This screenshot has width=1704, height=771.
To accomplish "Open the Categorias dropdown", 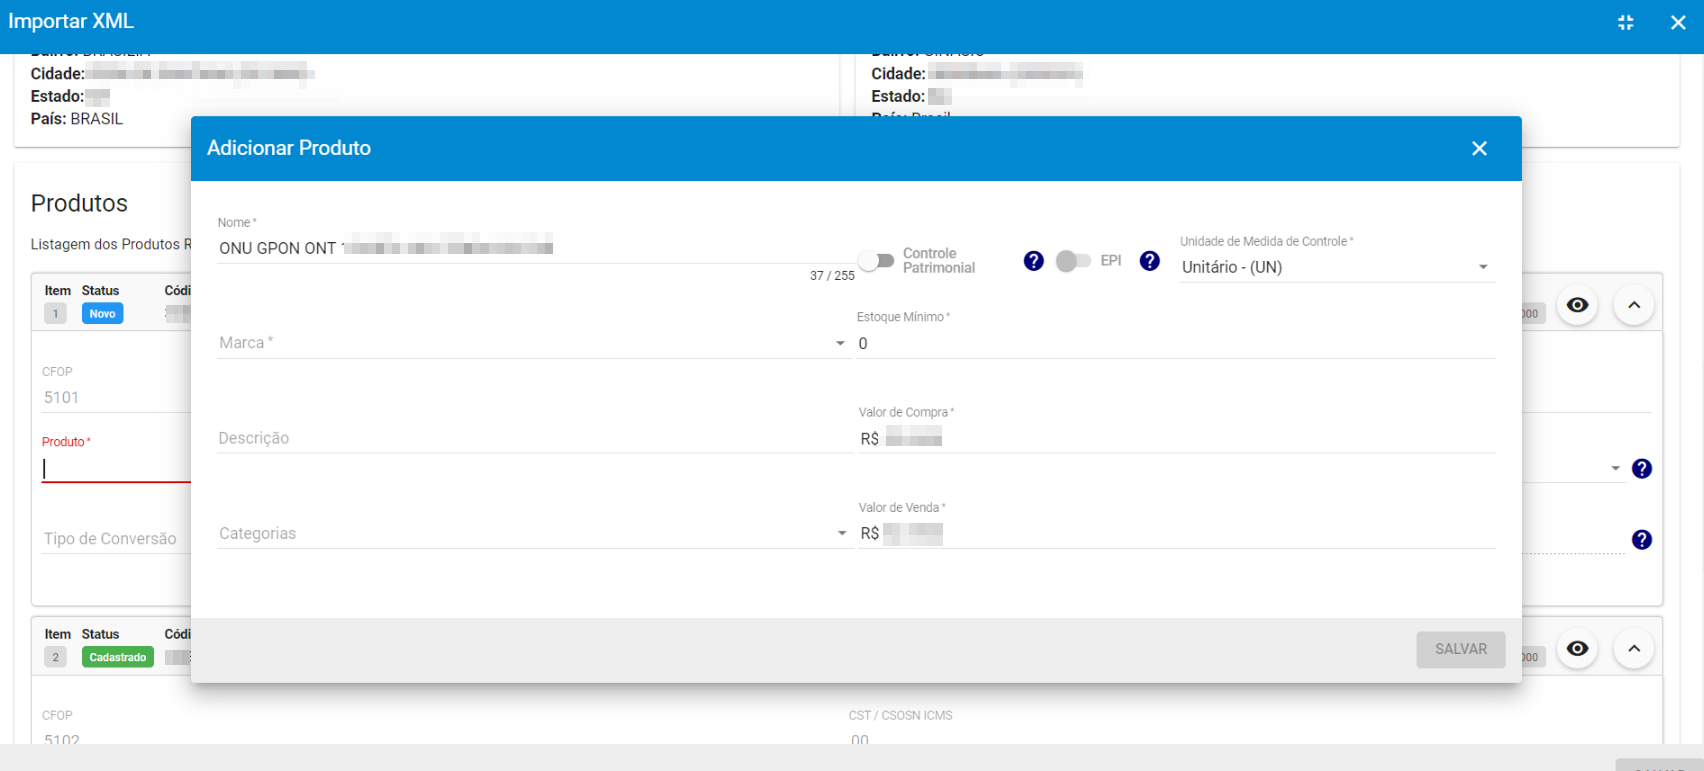I will tap(533, 534).
